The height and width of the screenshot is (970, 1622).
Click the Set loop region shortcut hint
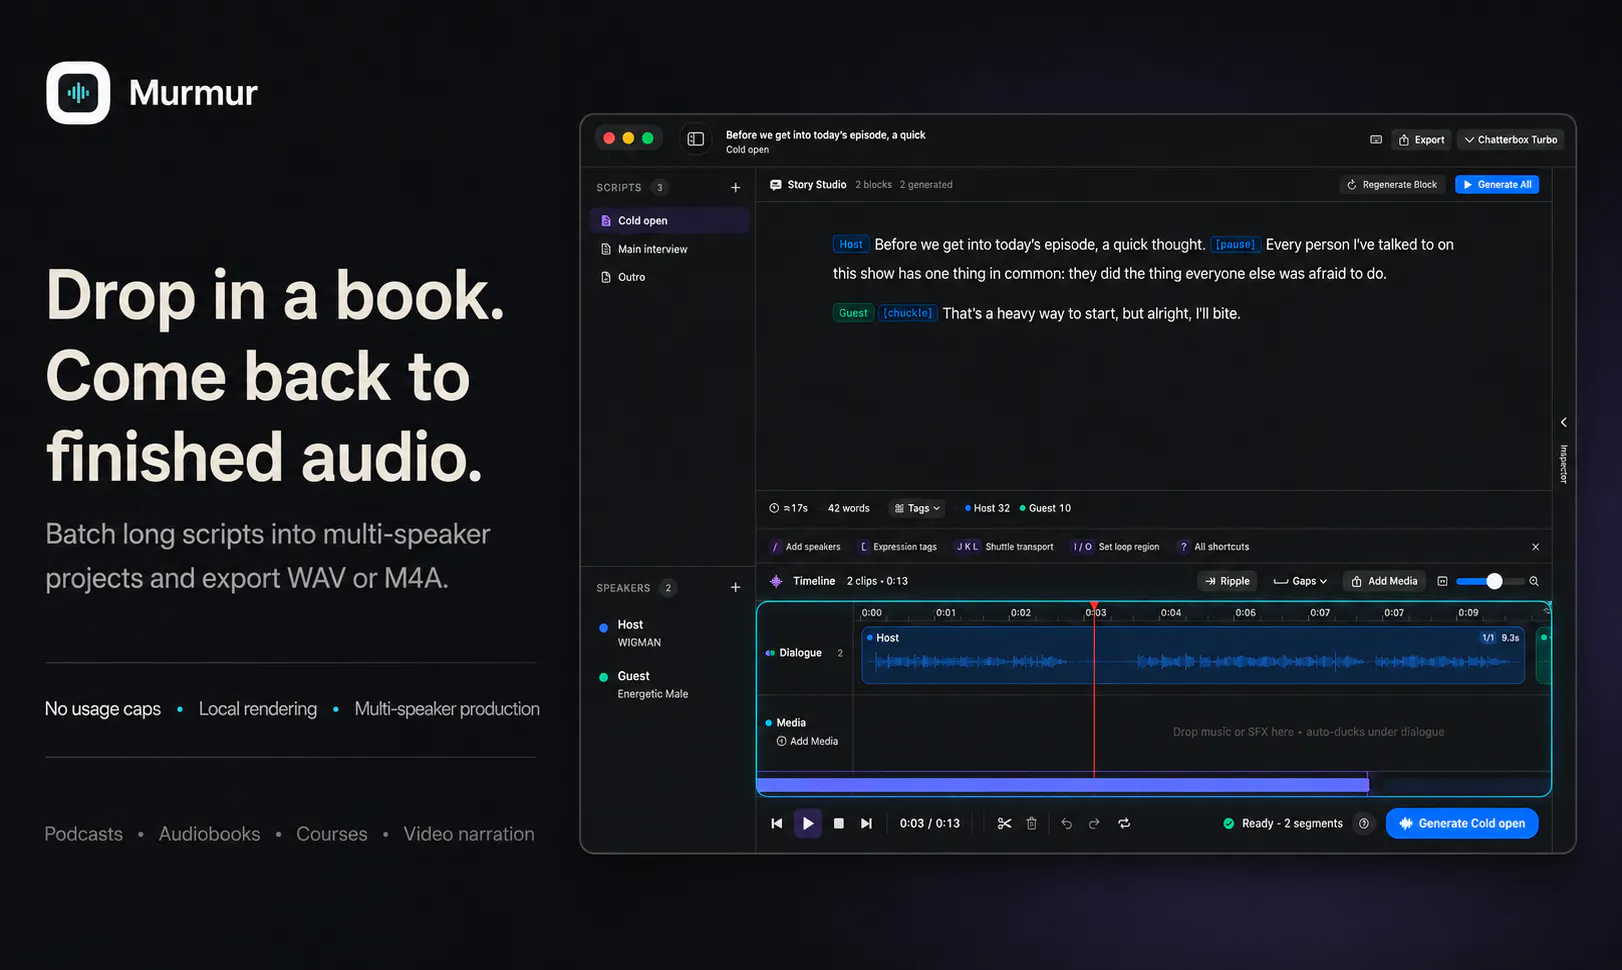(1115, 547)
